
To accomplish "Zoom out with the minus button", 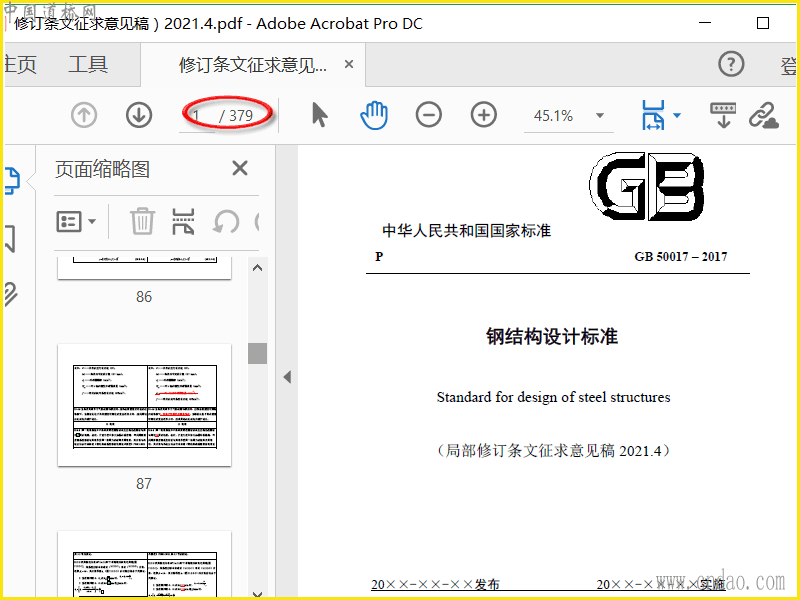I will click(x=429, y=115).
